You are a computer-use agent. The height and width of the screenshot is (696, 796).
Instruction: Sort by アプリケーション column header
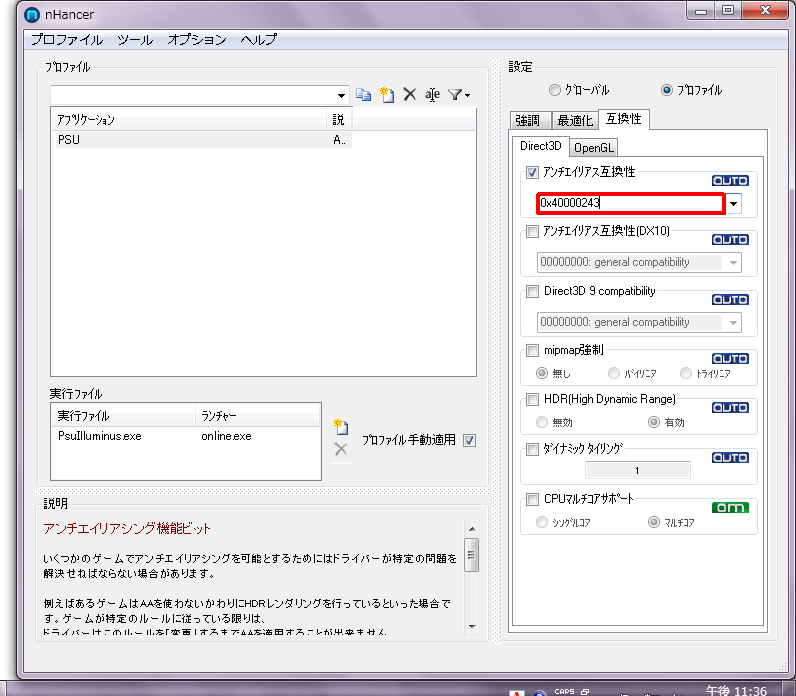click(189, 120)
